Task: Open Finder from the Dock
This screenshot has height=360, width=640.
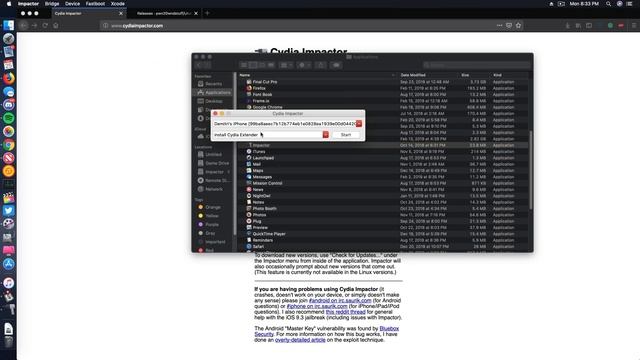Action: tap(9, 25)
